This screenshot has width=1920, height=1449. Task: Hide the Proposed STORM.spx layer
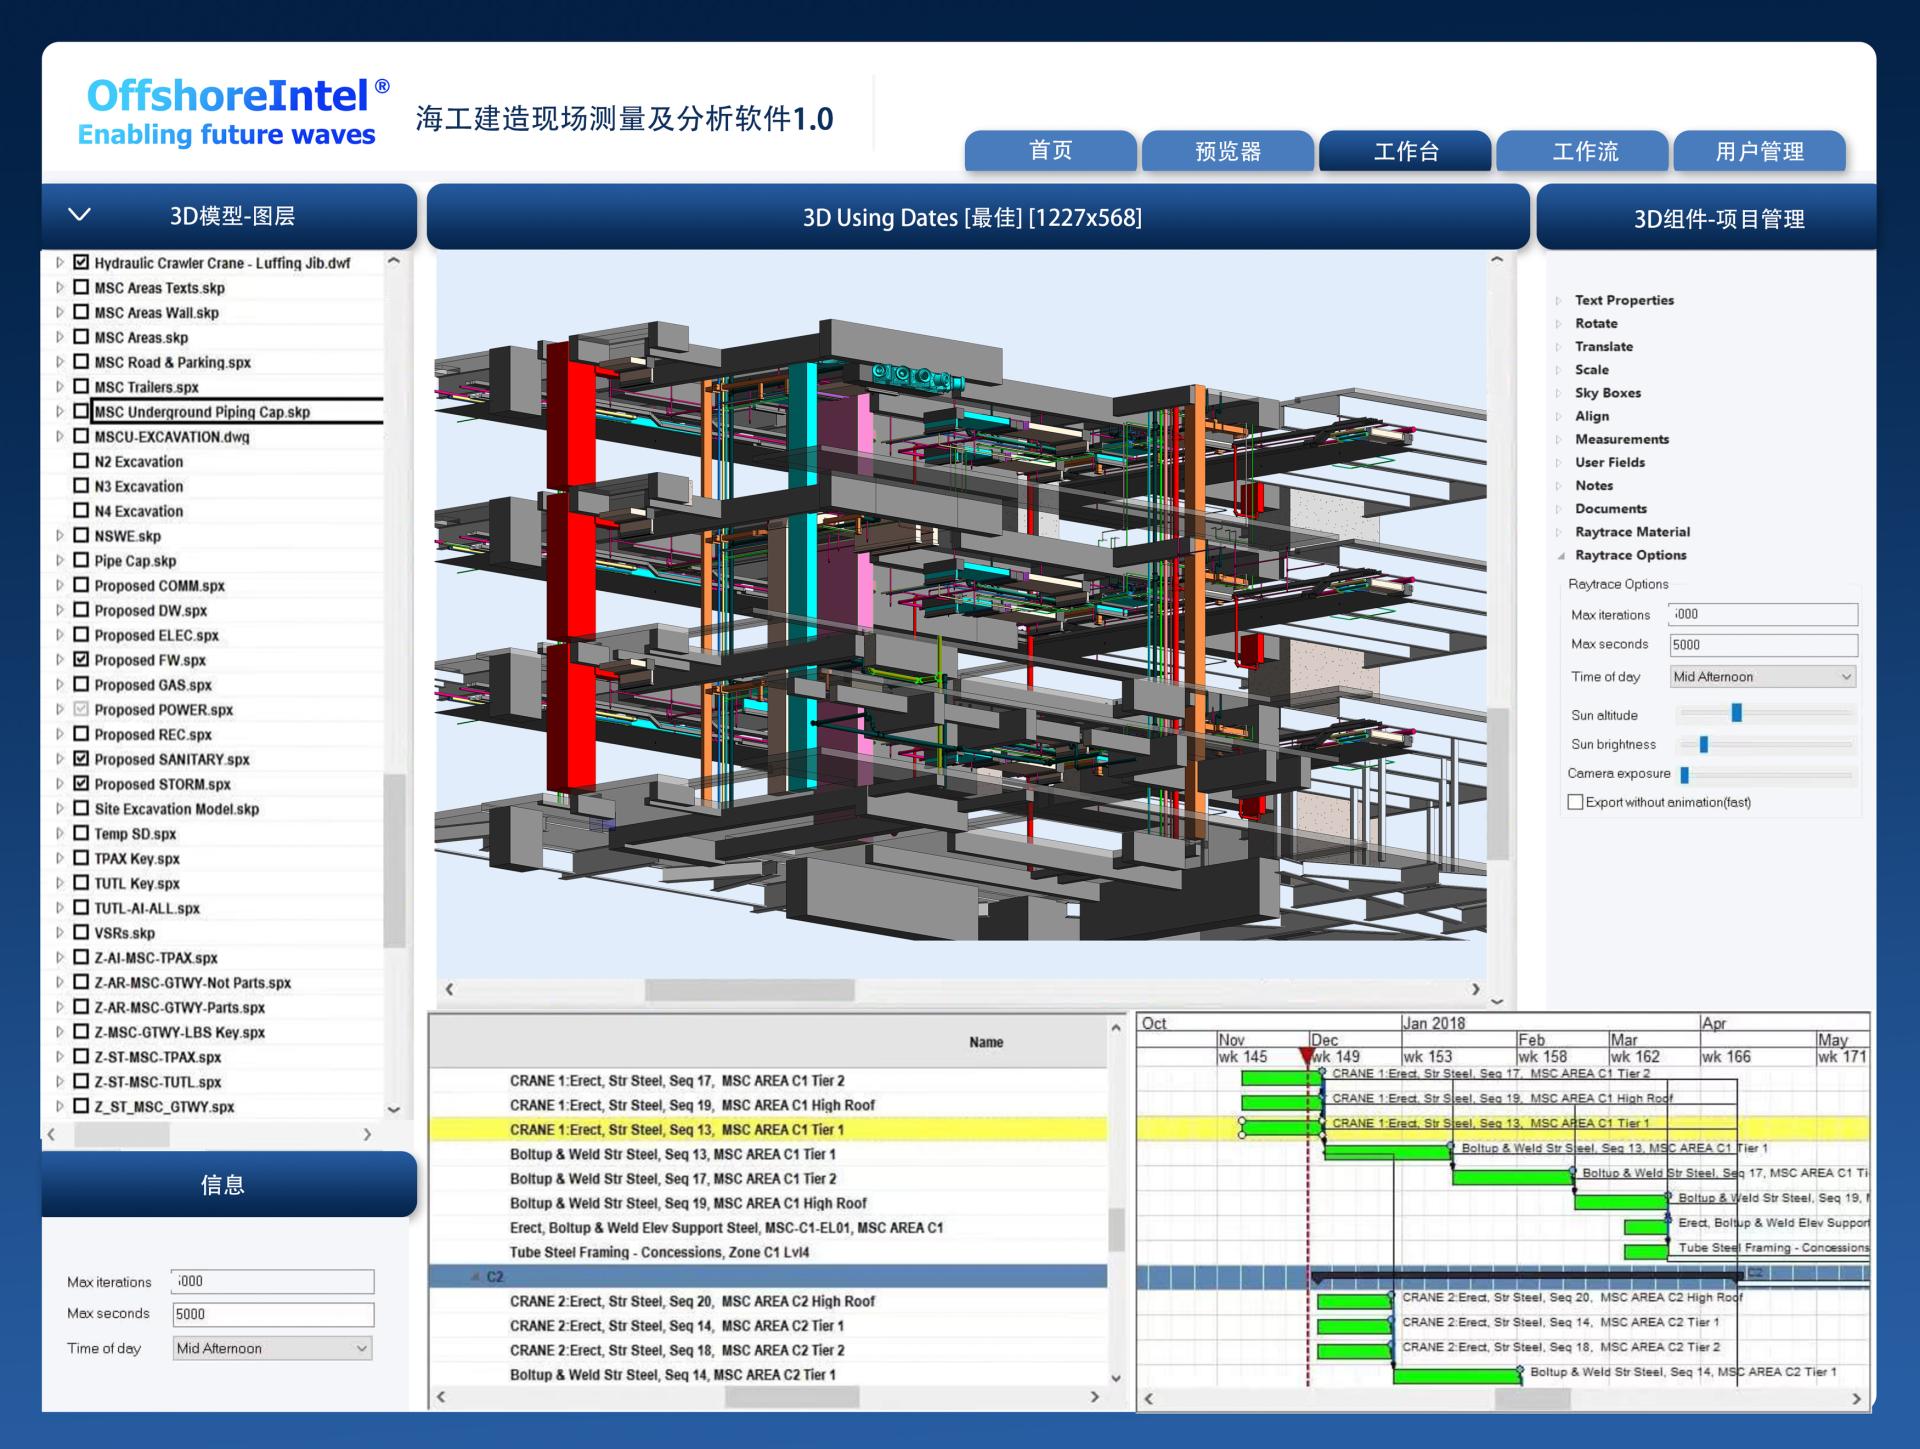point(82,784)
